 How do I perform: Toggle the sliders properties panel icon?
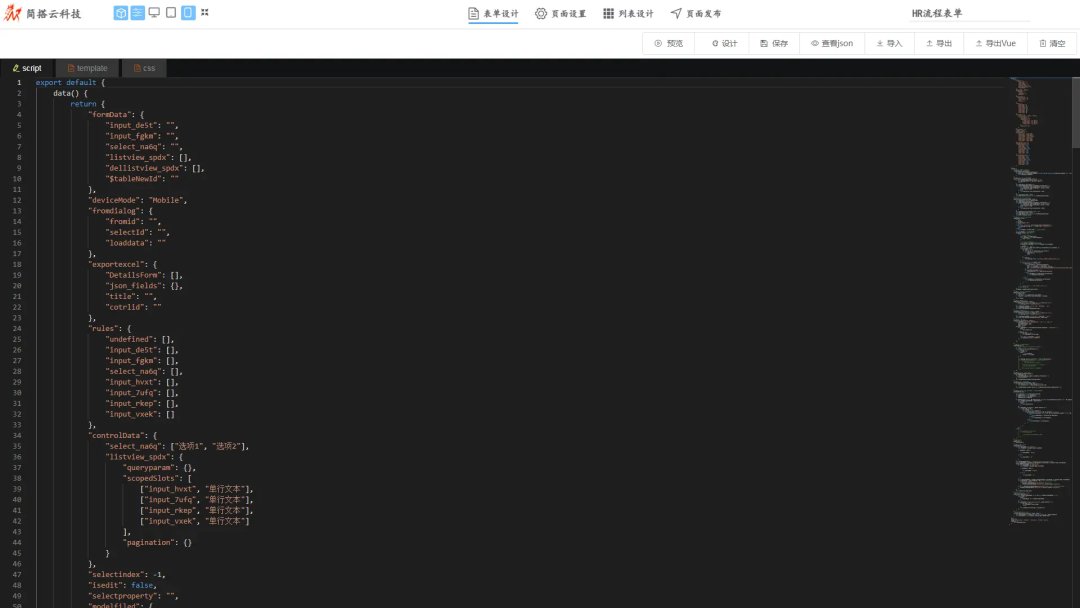pos(138,12)
